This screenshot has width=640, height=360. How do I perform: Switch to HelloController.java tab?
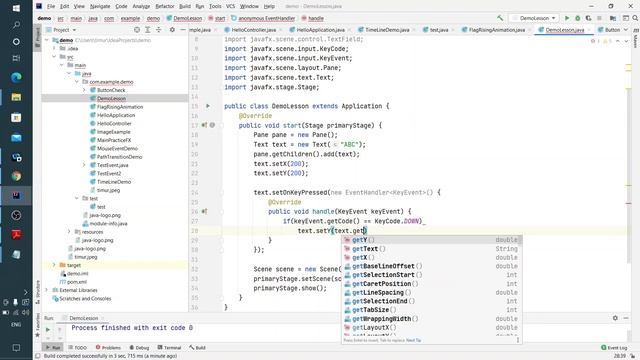click(x=253, y=30)
